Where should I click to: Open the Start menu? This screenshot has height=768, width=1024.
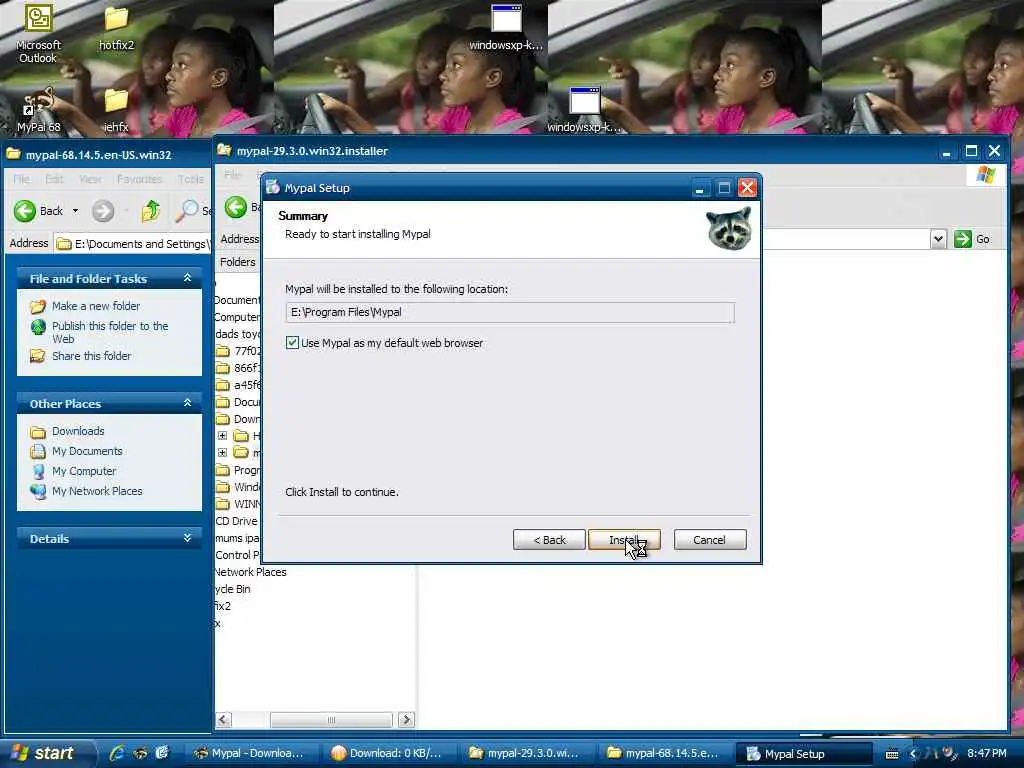point(46,753)
